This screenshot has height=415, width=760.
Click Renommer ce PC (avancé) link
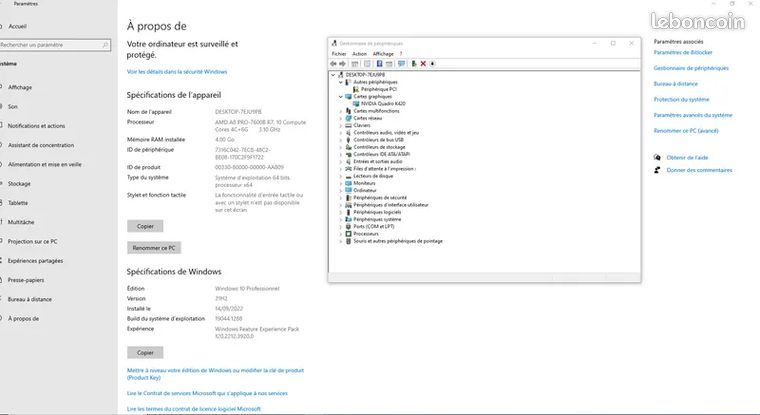pos(686,131)
